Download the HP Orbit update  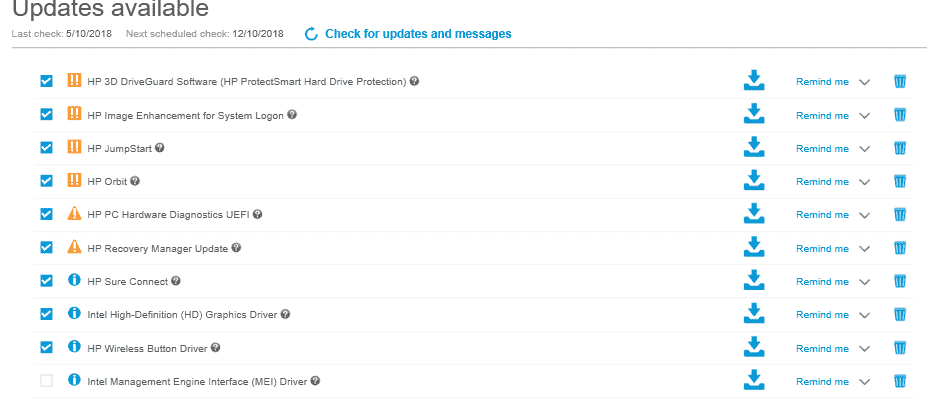[753, 181]
